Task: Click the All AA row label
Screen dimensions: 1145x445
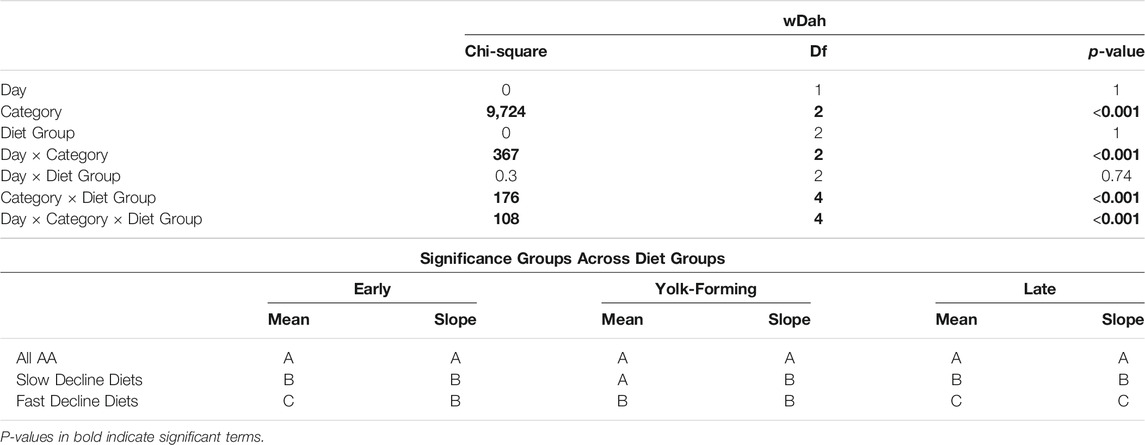Action: (37, 359)
